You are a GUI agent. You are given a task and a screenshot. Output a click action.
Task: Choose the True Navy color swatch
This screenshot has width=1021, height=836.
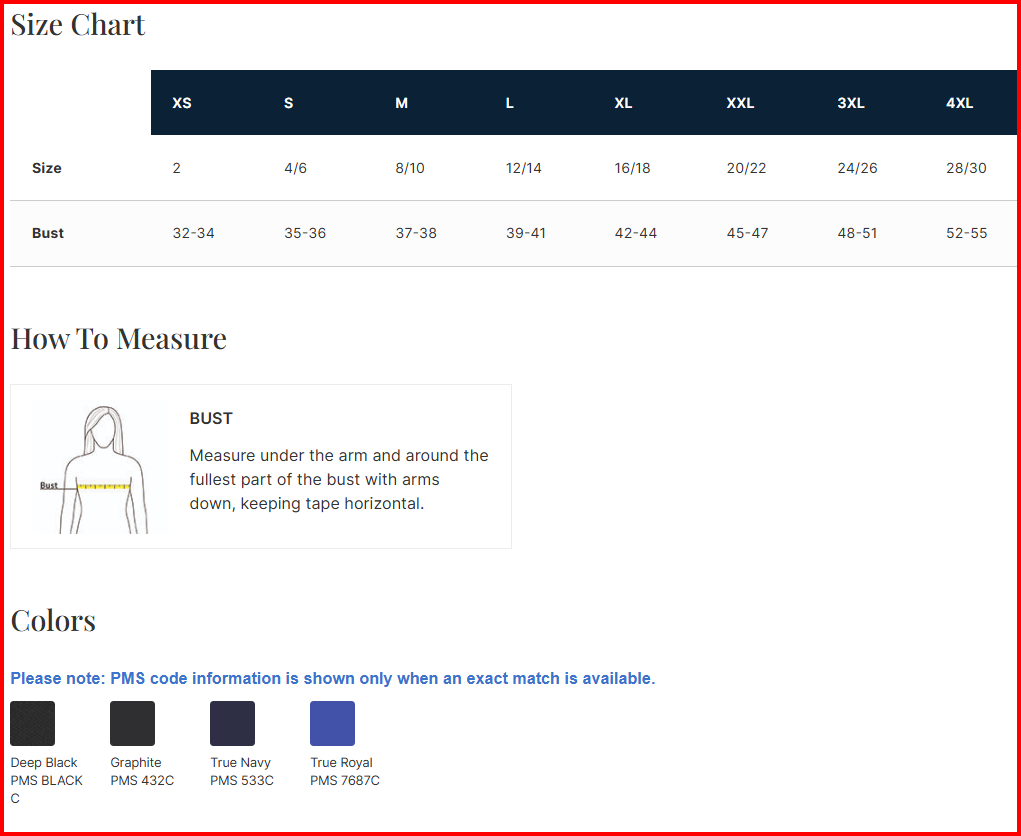point(232,723)
